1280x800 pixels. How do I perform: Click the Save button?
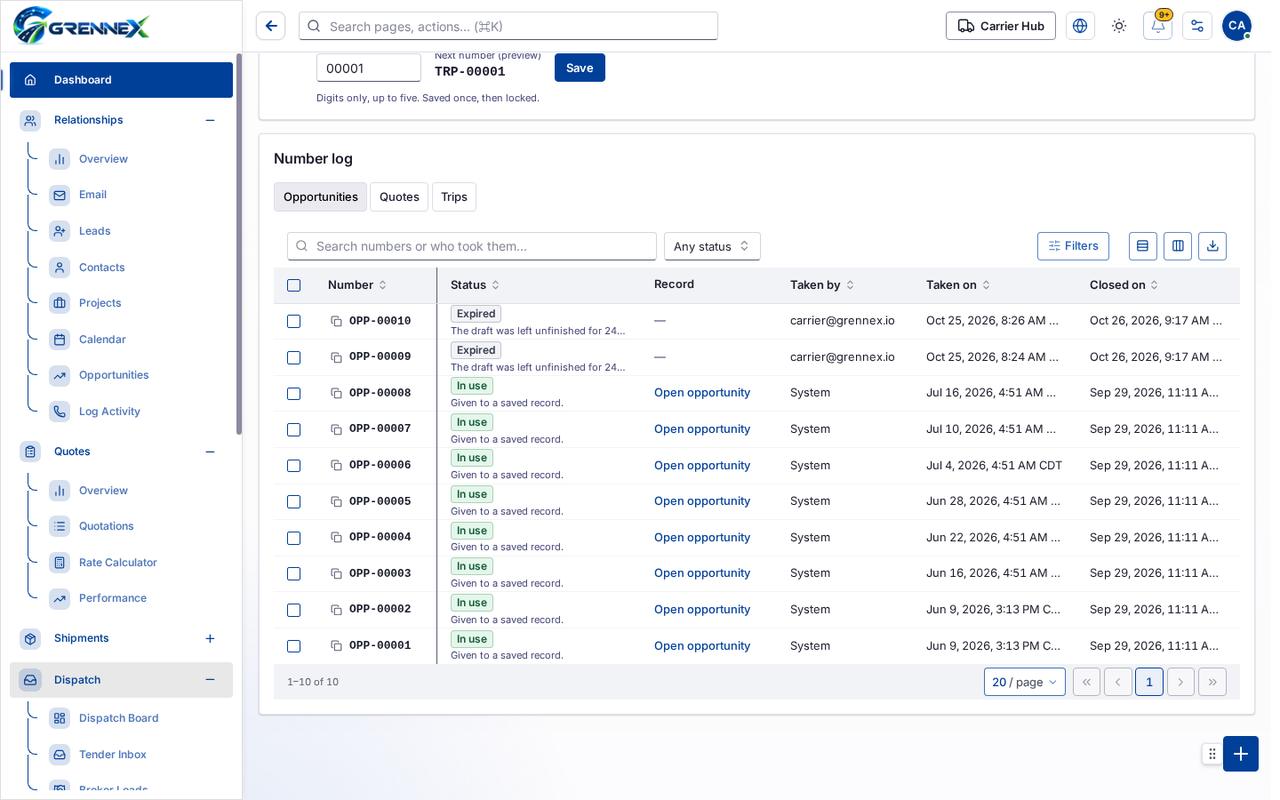pos(580,68)
